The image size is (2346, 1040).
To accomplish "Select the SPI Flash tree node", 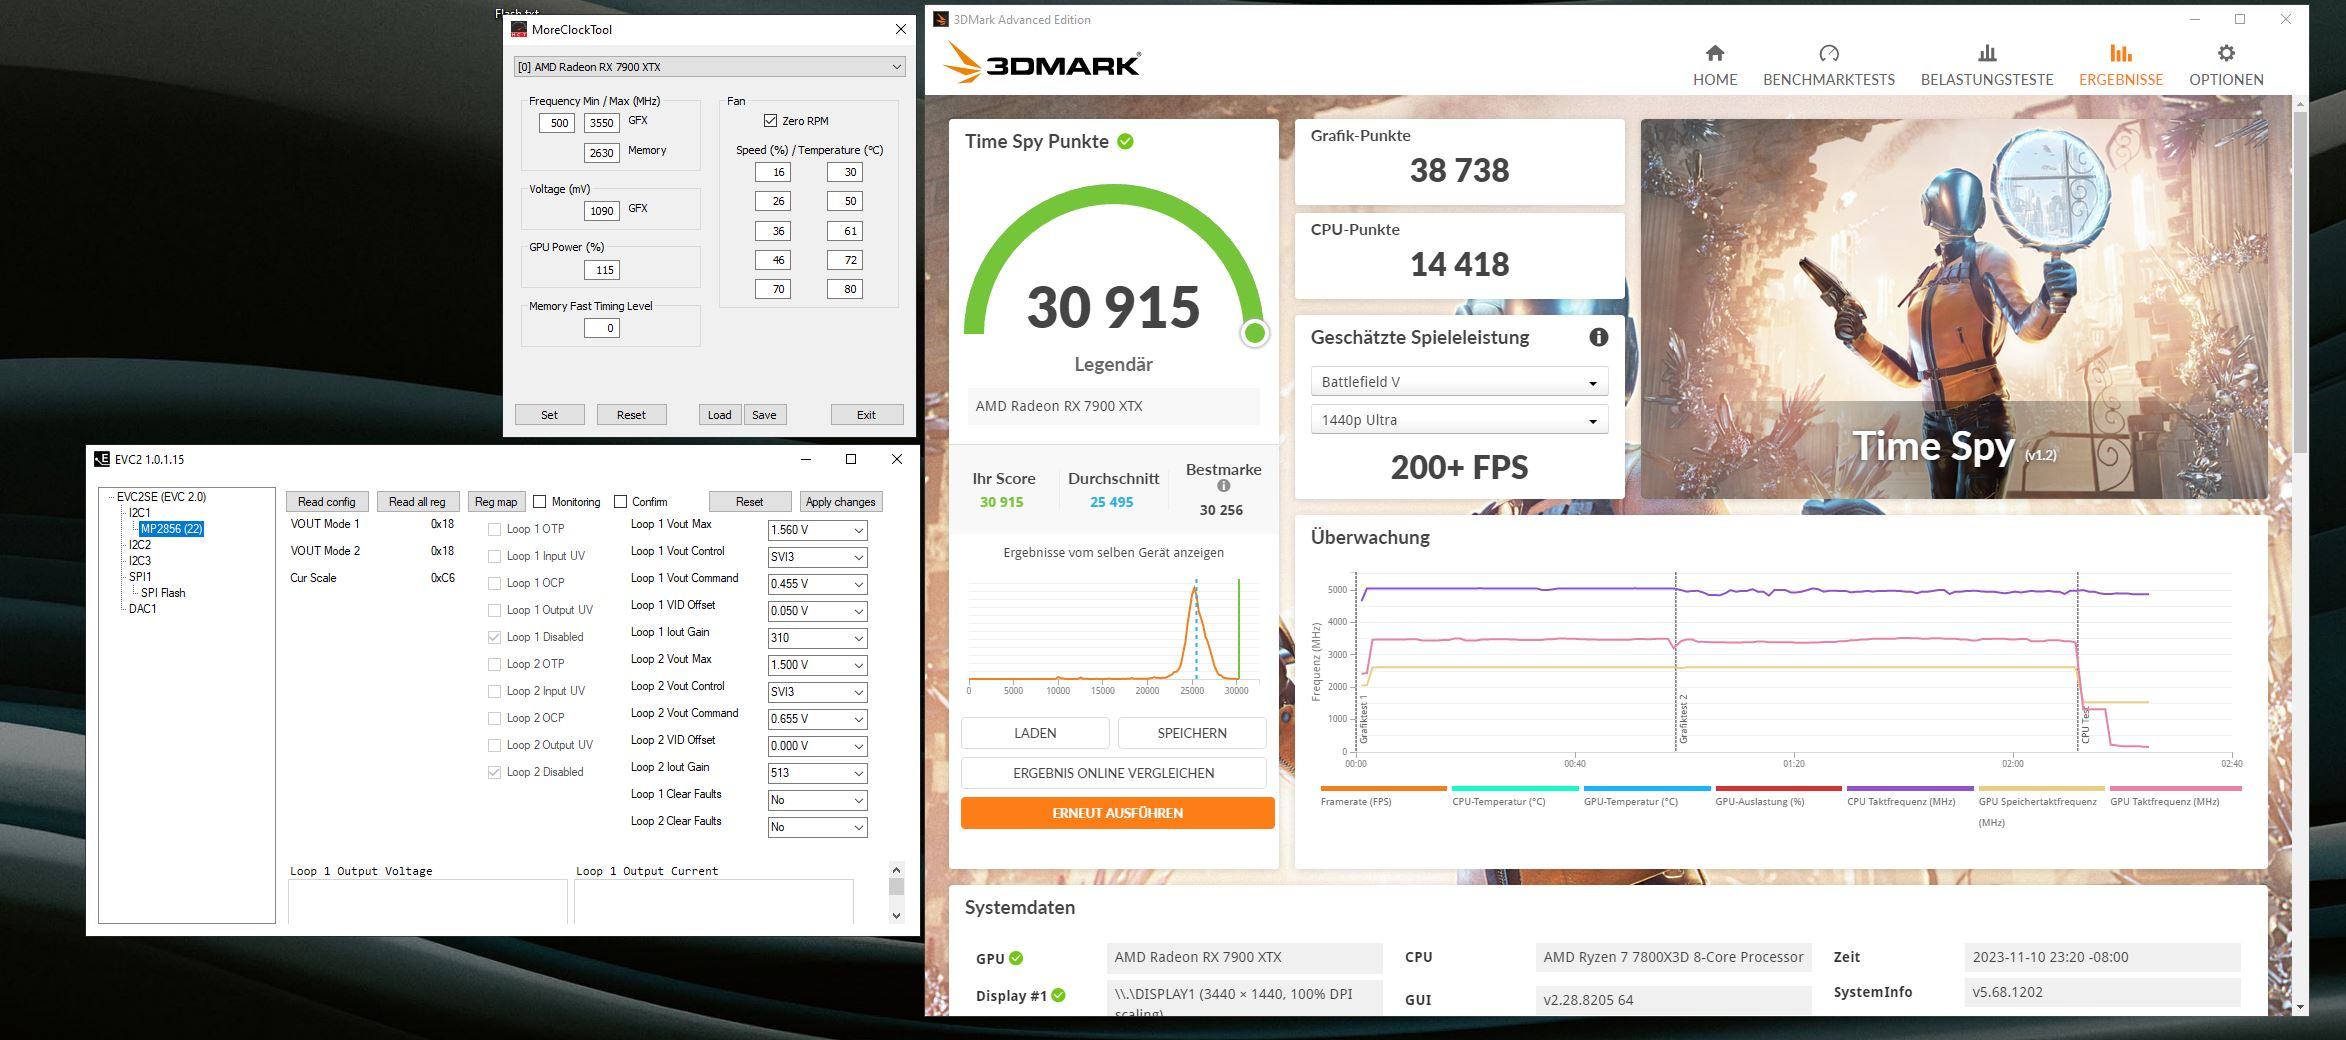I will coord(163,593).
